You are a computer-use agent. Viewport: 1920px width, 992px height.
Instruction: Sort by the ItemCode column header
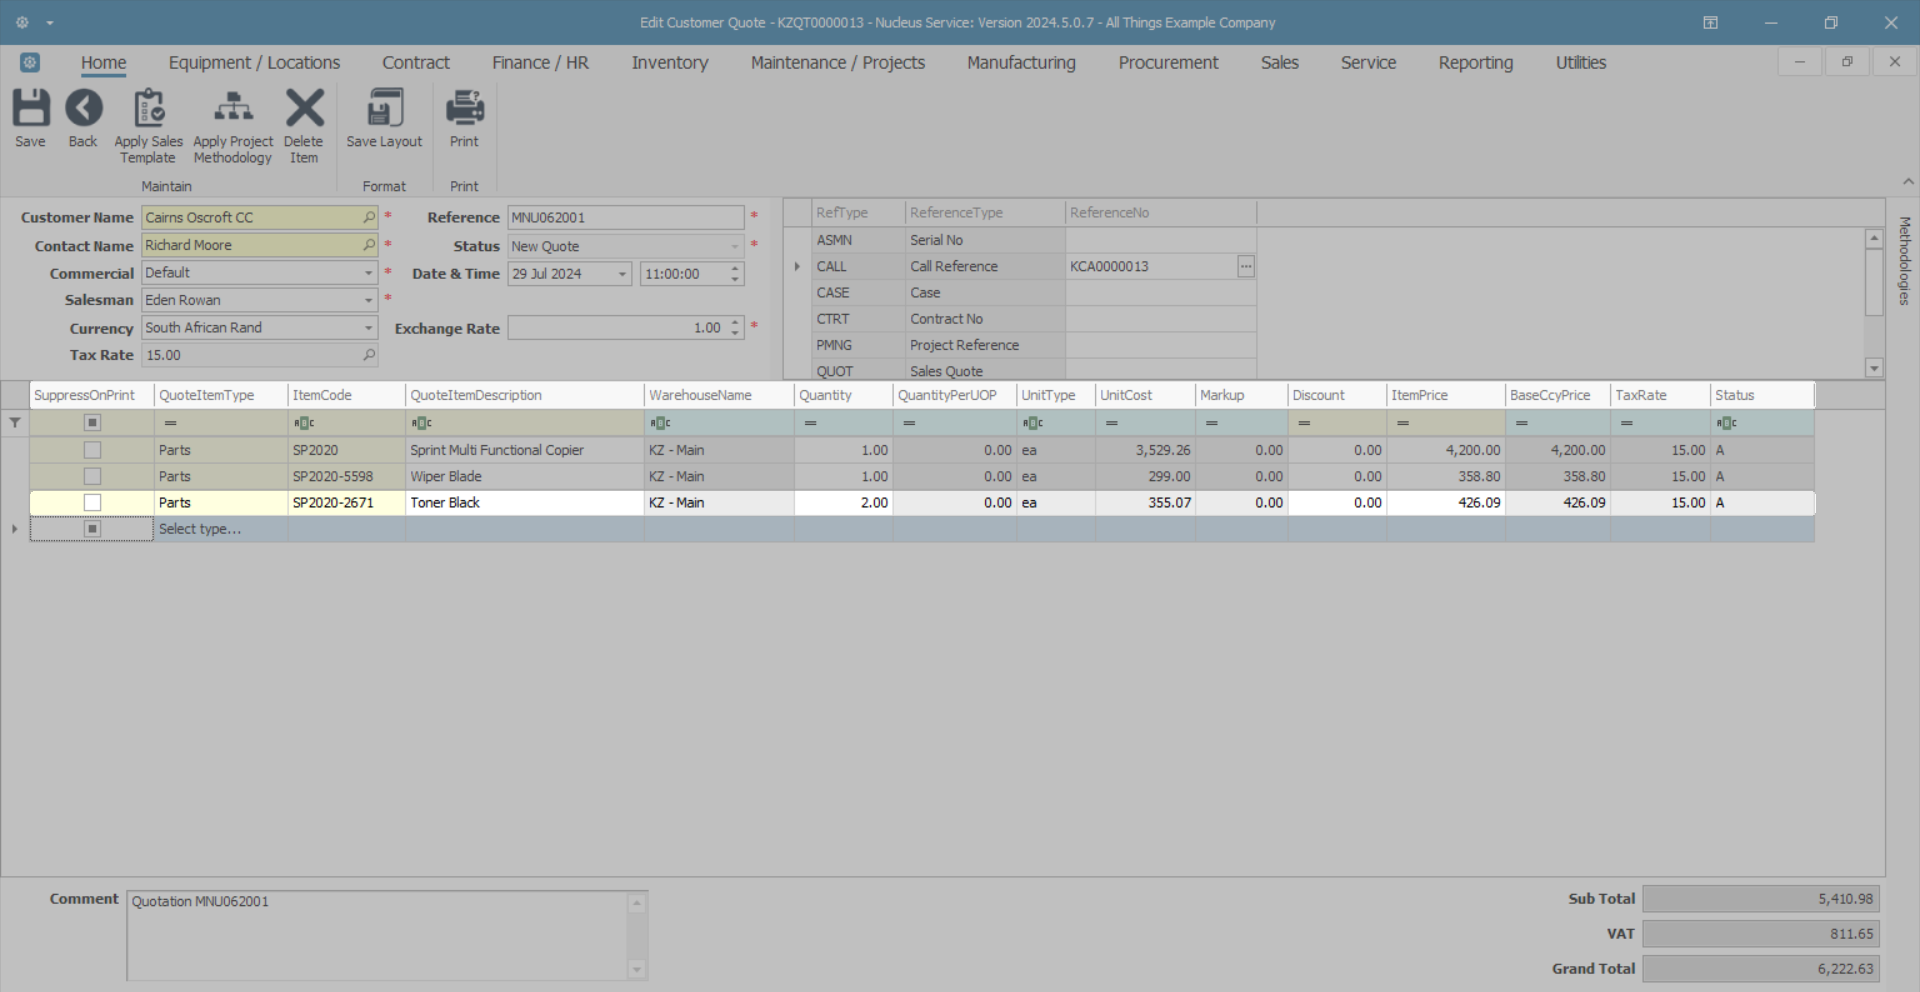pos(346,395)
